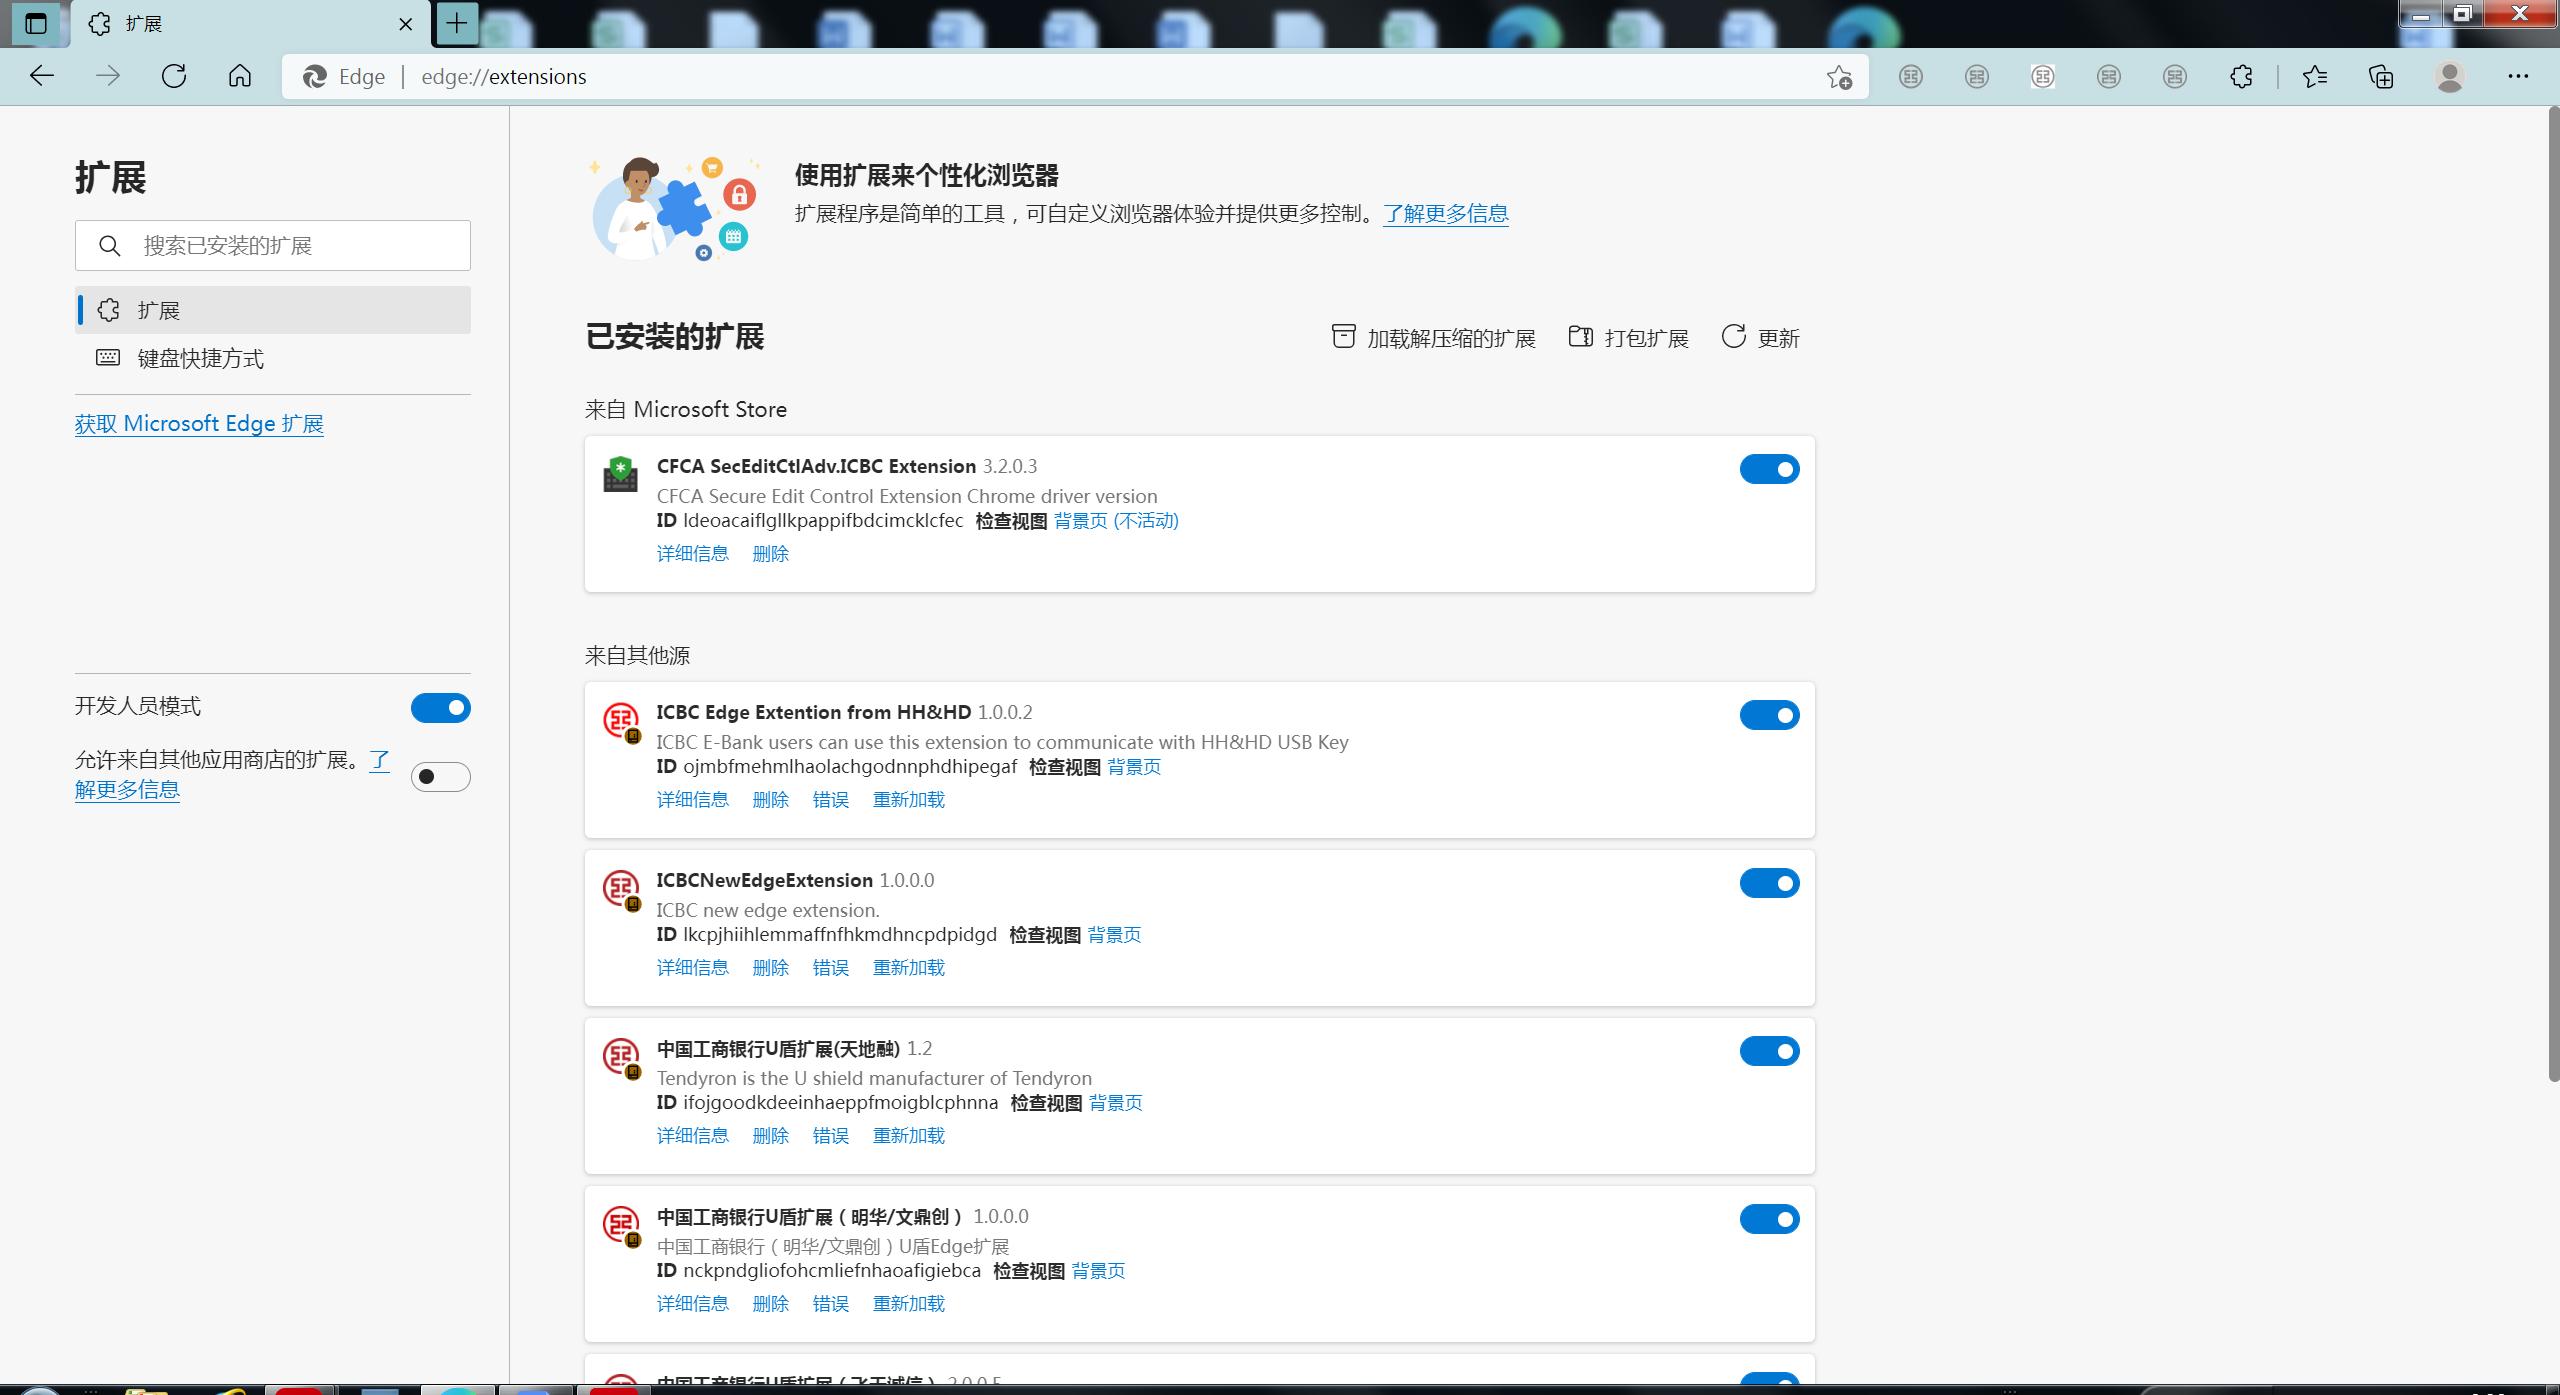Open 获取 Microsoft Edge 扩展 link
Viewport: 2560px width, 1395px height.
pos(199,423)
